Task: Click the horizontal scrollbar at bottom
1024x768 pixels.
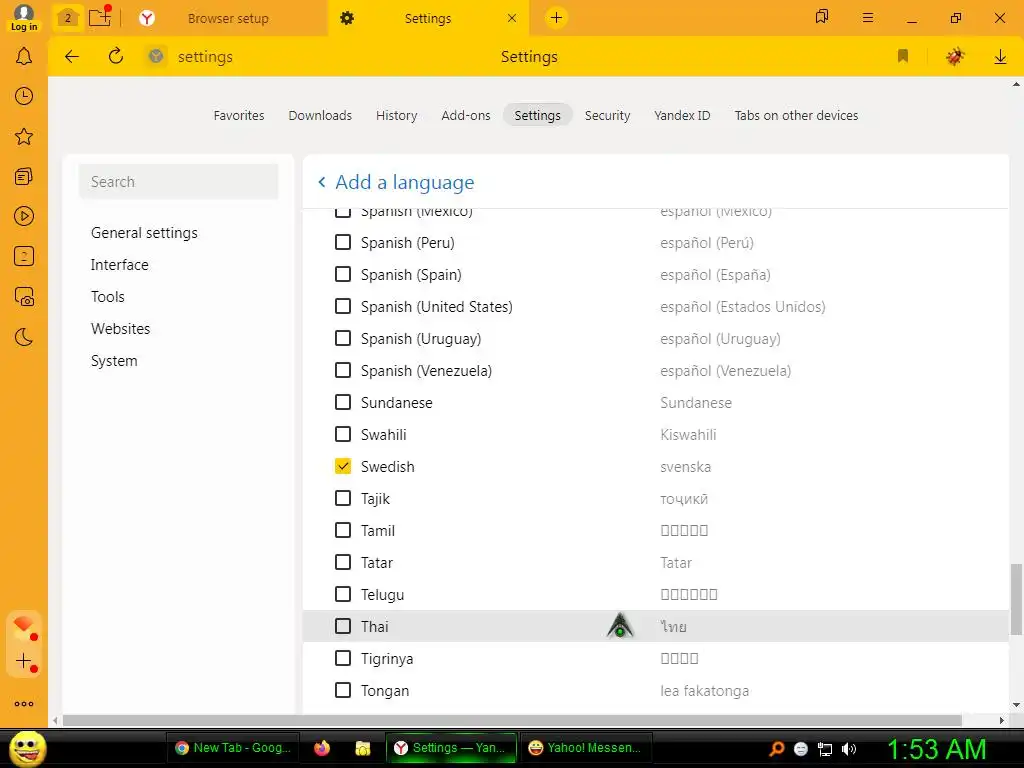Action: (x=513, y=720)
